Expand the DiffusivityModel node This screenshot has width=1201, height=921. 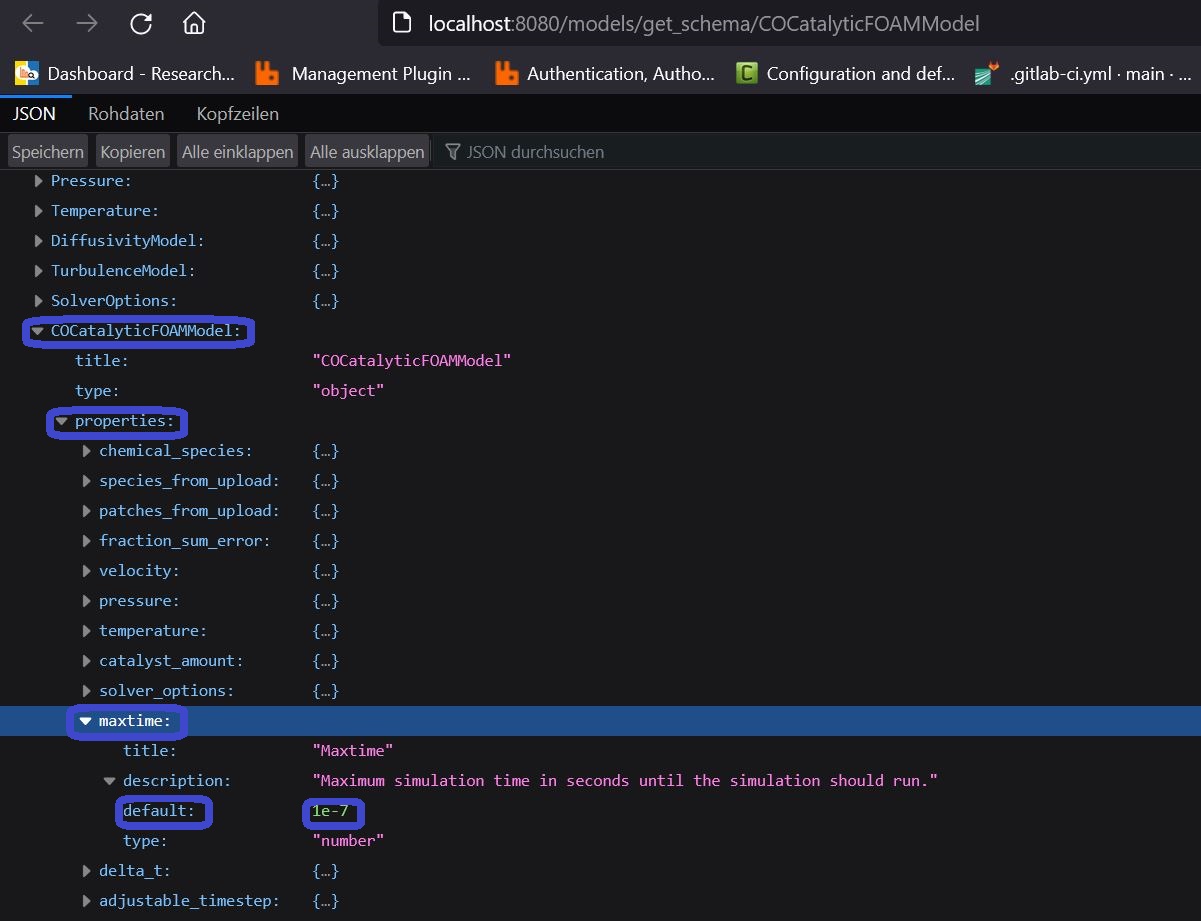[39, 241]
